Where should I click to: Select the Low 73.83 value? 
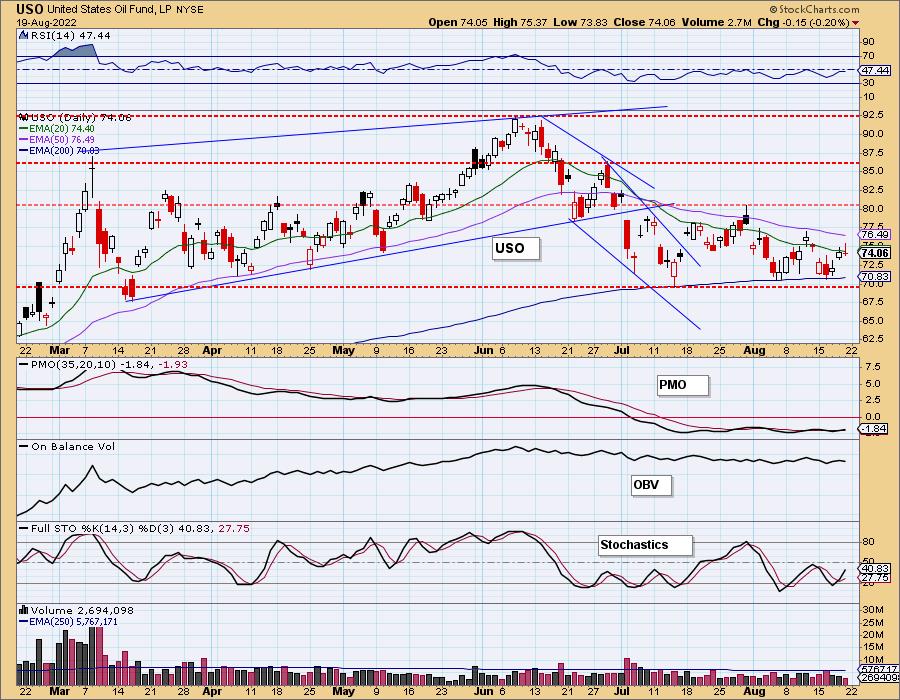[580, 22]
